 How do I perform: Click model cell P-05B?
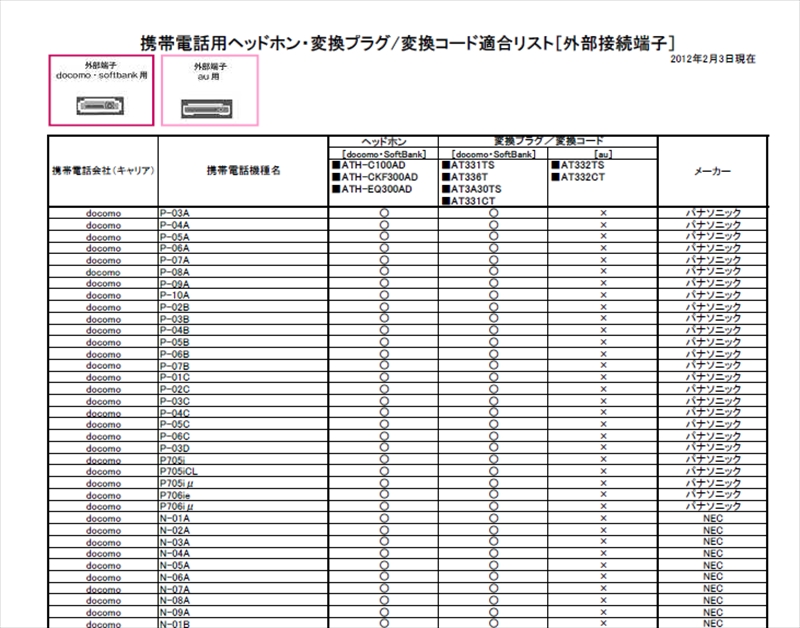[243, 342]
